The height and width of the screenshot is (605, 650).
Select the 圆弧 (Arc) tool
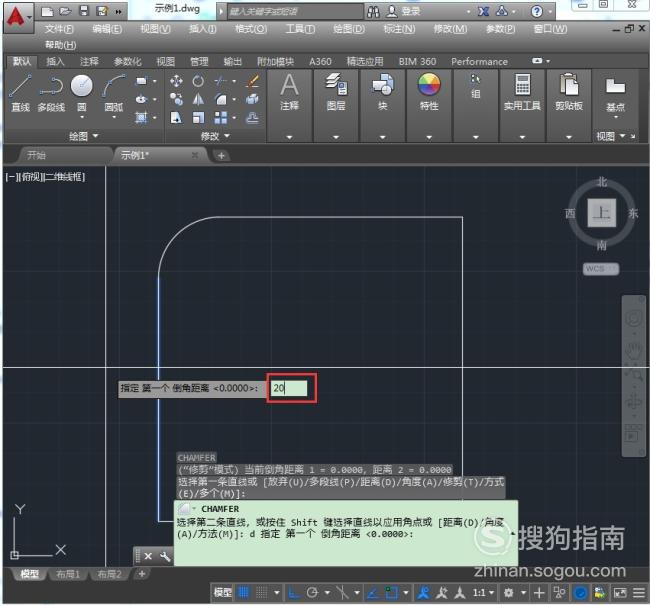click(114, 93)
